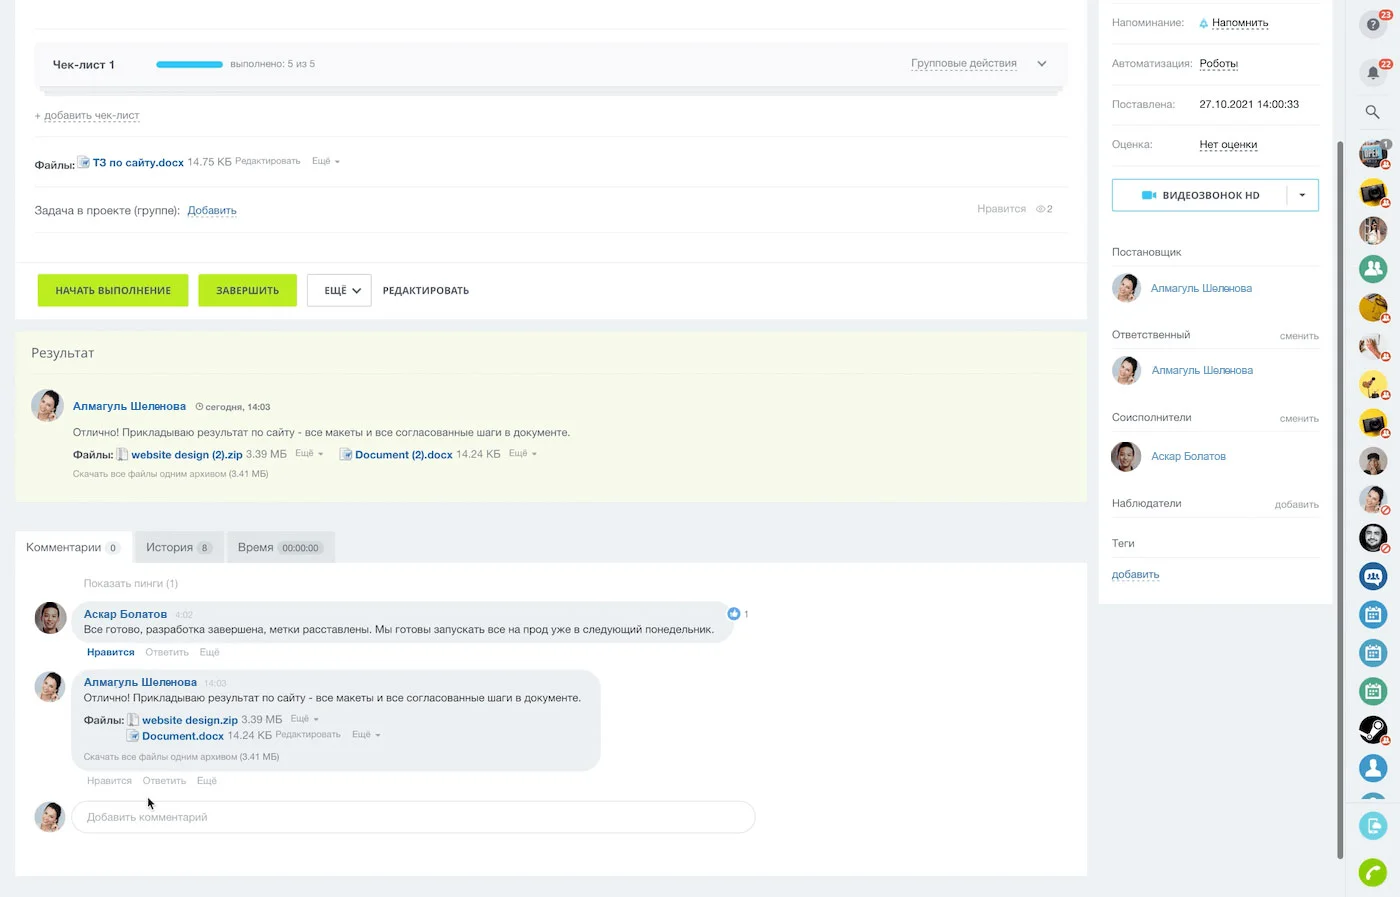This screenshot has height=897, width=1400.
Task: Click the Добавить комментарий input field
Action: pyautogui.click(x=413, y=817)
